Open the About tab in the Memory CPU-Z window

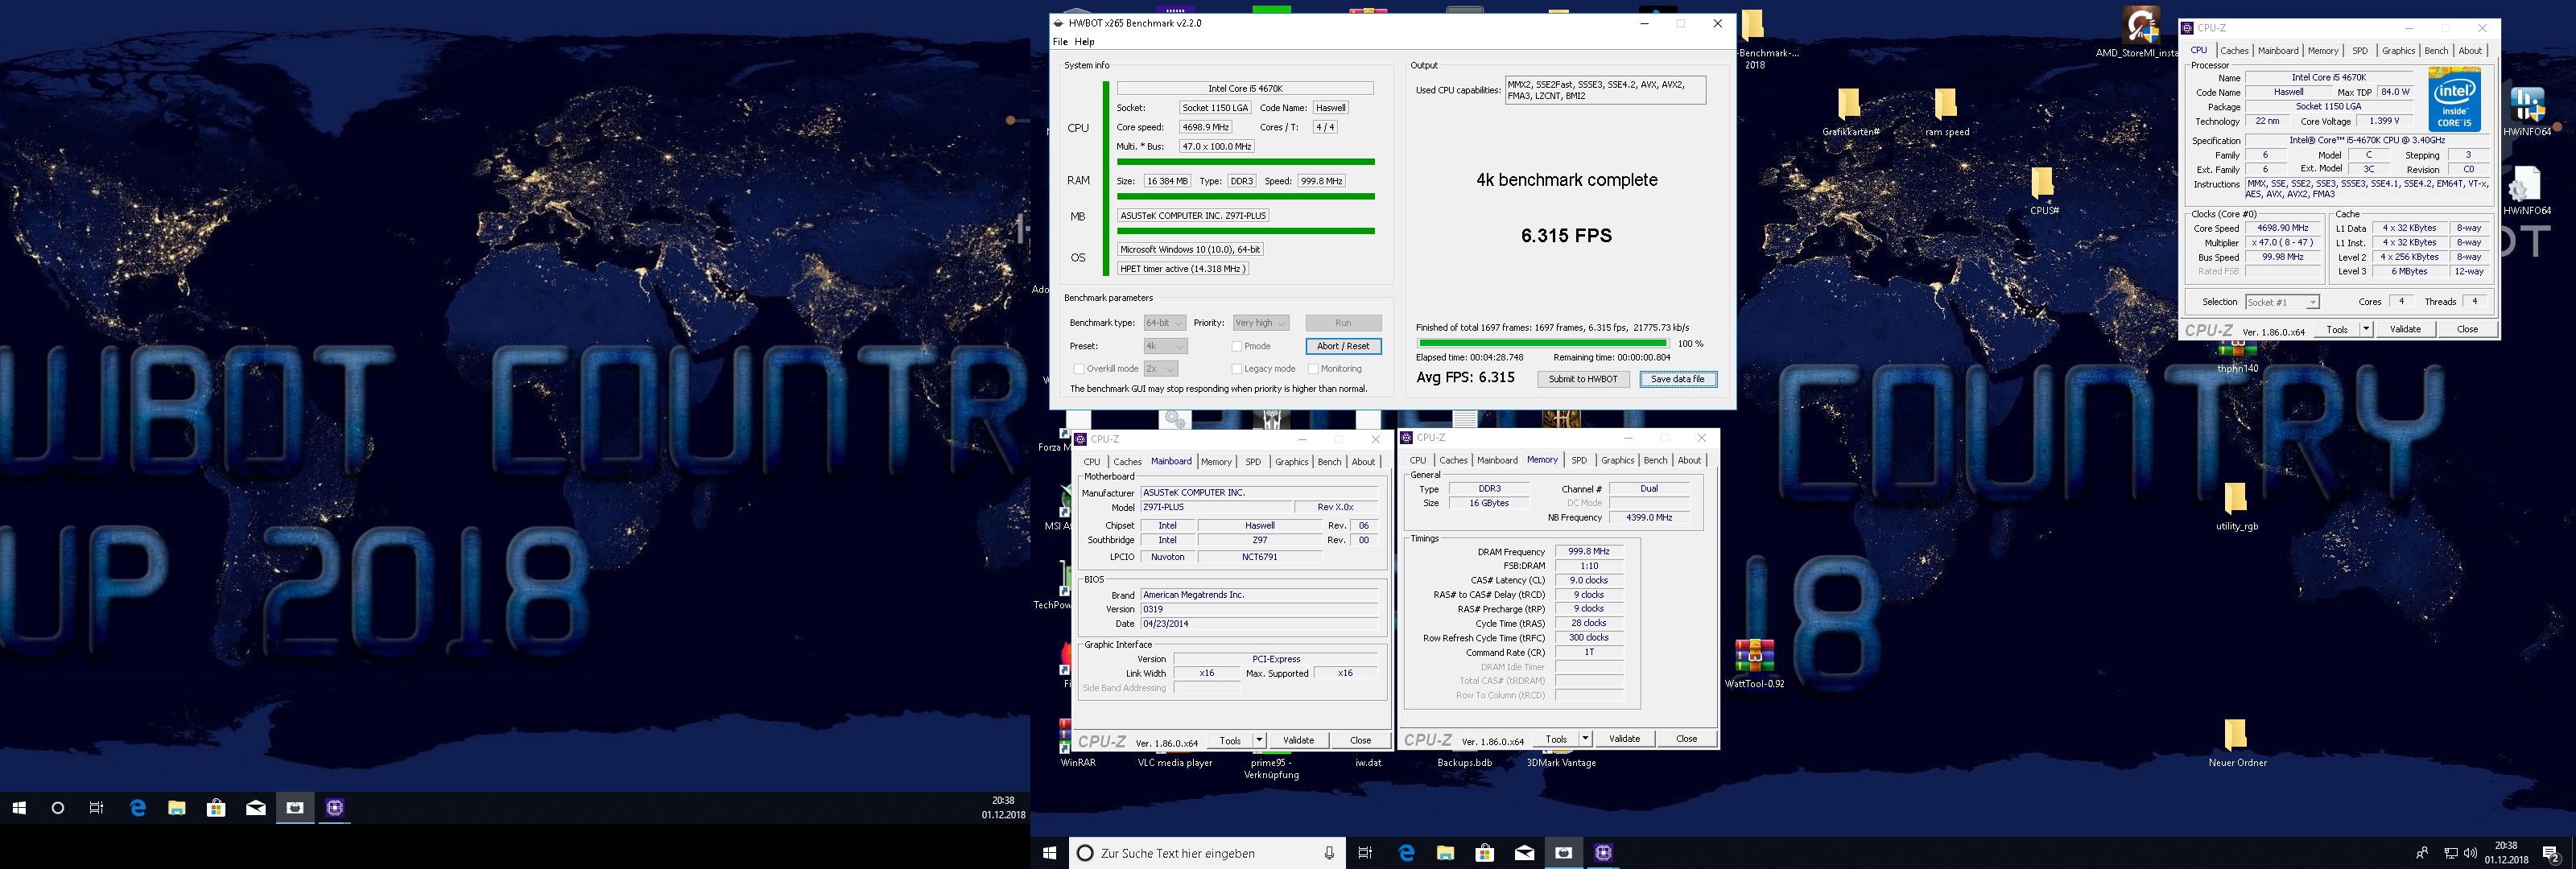click(1689, 460)
